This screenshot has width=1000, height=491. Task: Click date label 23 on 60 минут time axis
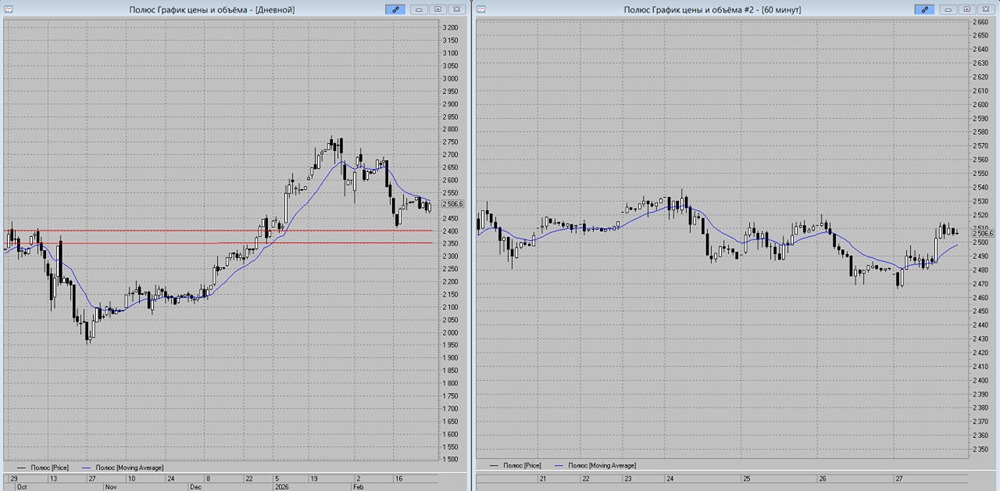(x=628, y=478)
